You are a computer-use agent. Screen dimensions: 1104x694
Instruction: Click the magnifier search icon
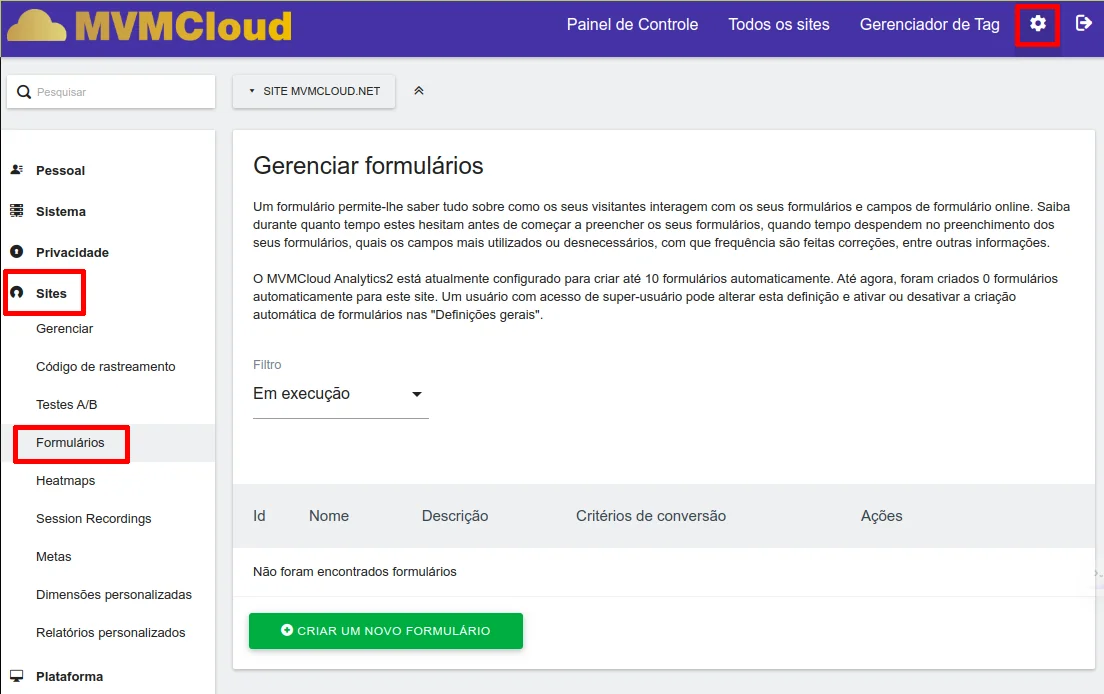[24, 92]
